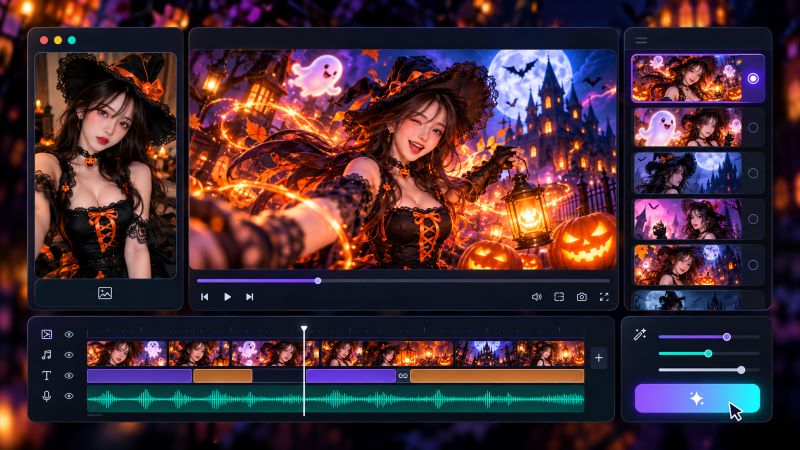Select the microphone voice track icon
The image size is (800, 450).
[x=46, y=396]
